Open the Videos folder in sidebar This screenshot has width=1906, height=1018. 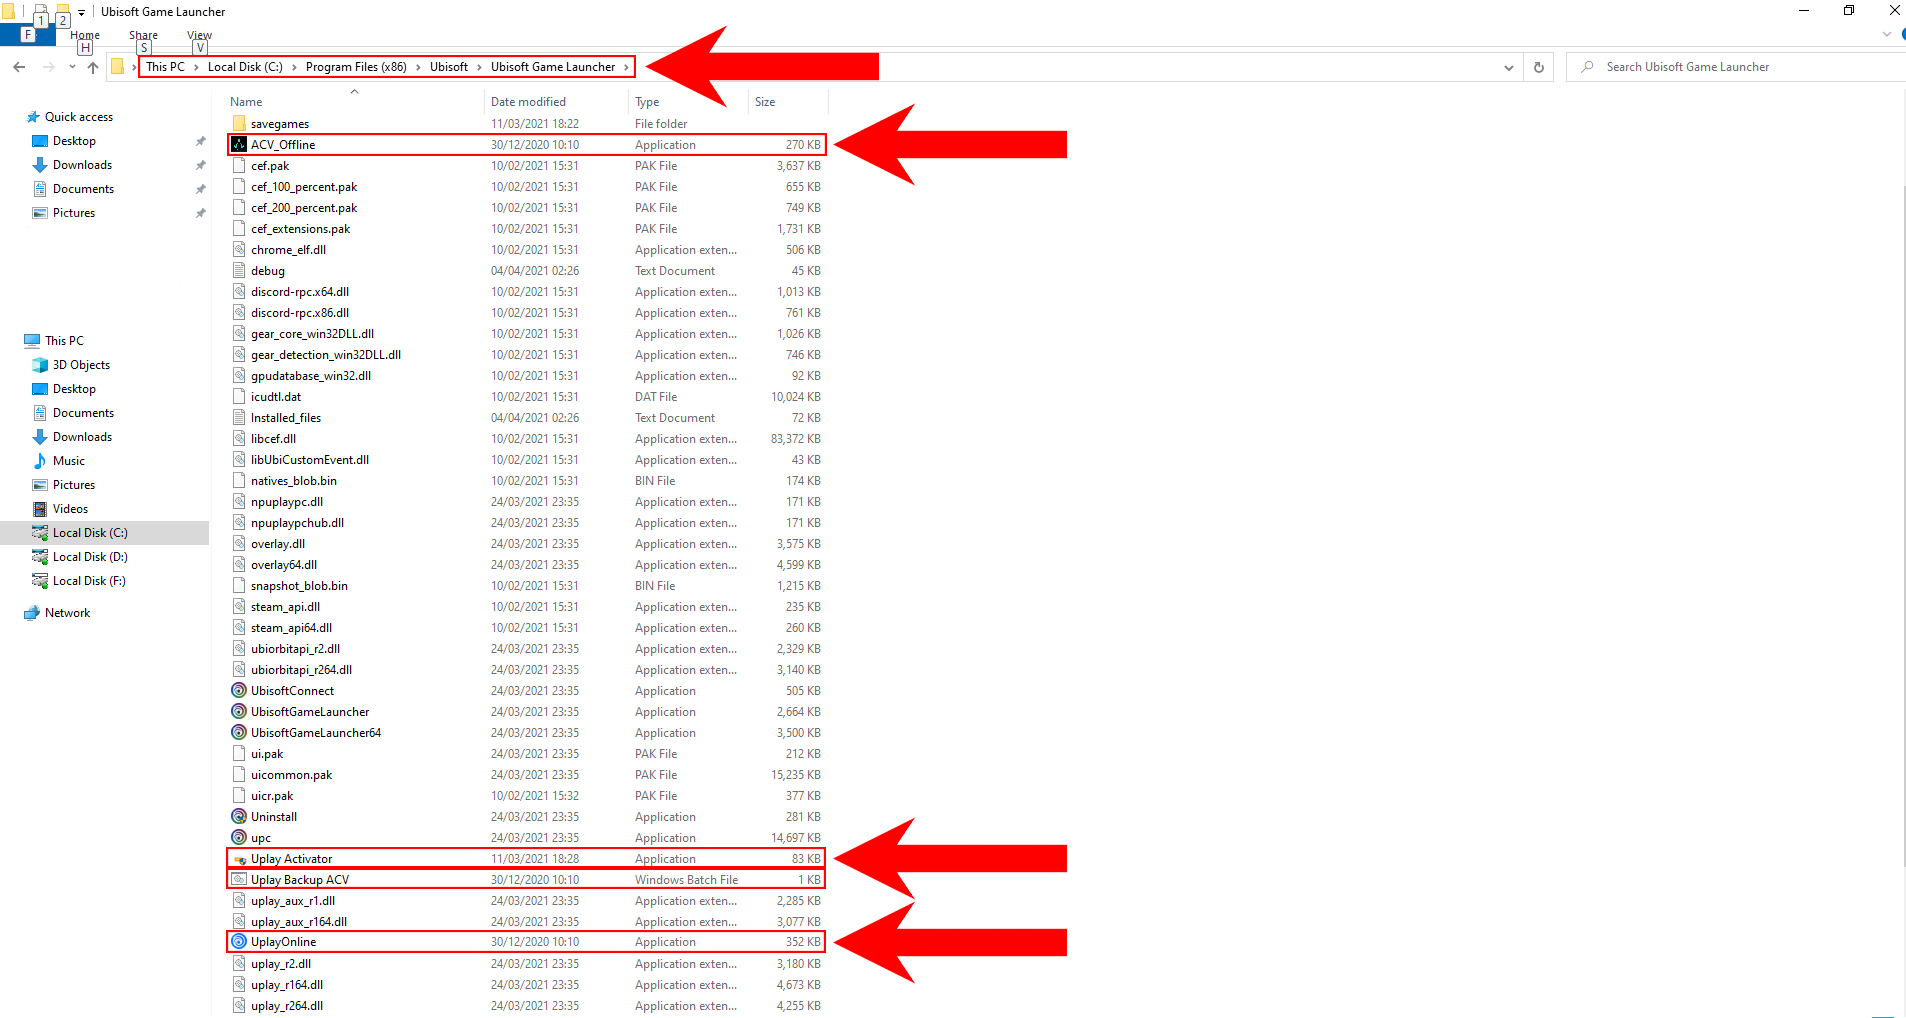coord(70,509)
